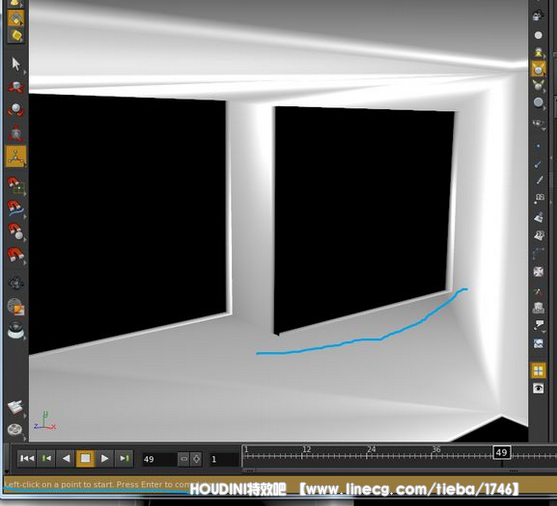Step to previous frame green button

click(47, 459)
